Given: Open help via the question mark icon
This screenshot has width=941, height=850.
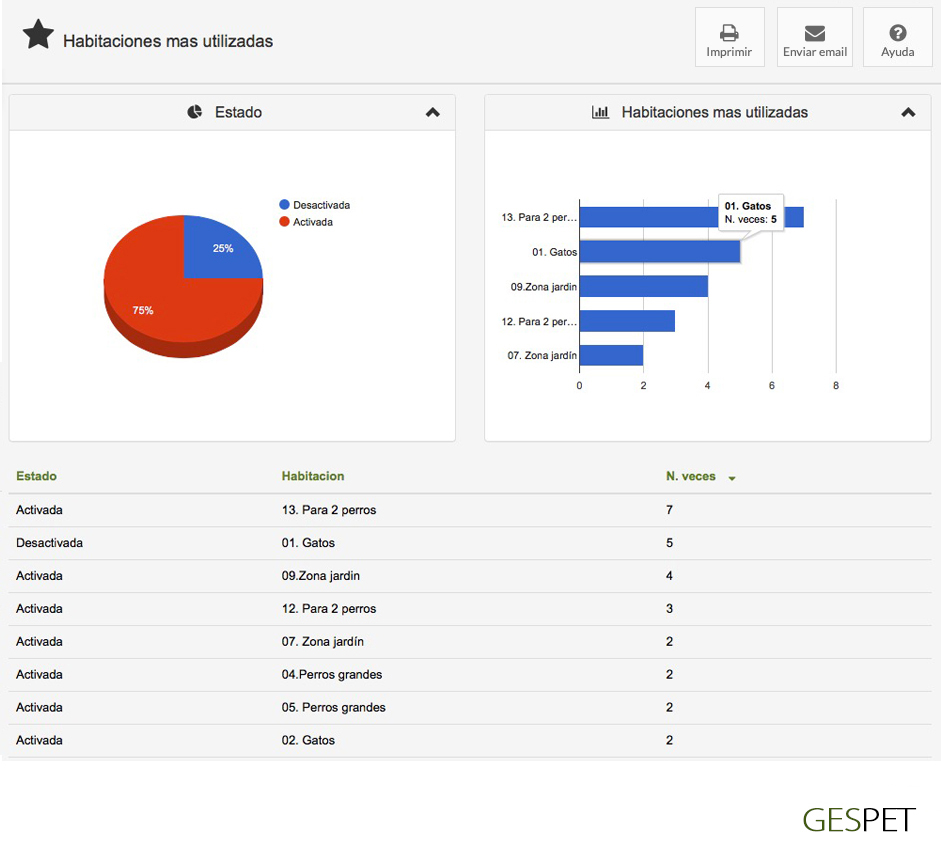Looking at the screenshot, I should click(897, 33).
